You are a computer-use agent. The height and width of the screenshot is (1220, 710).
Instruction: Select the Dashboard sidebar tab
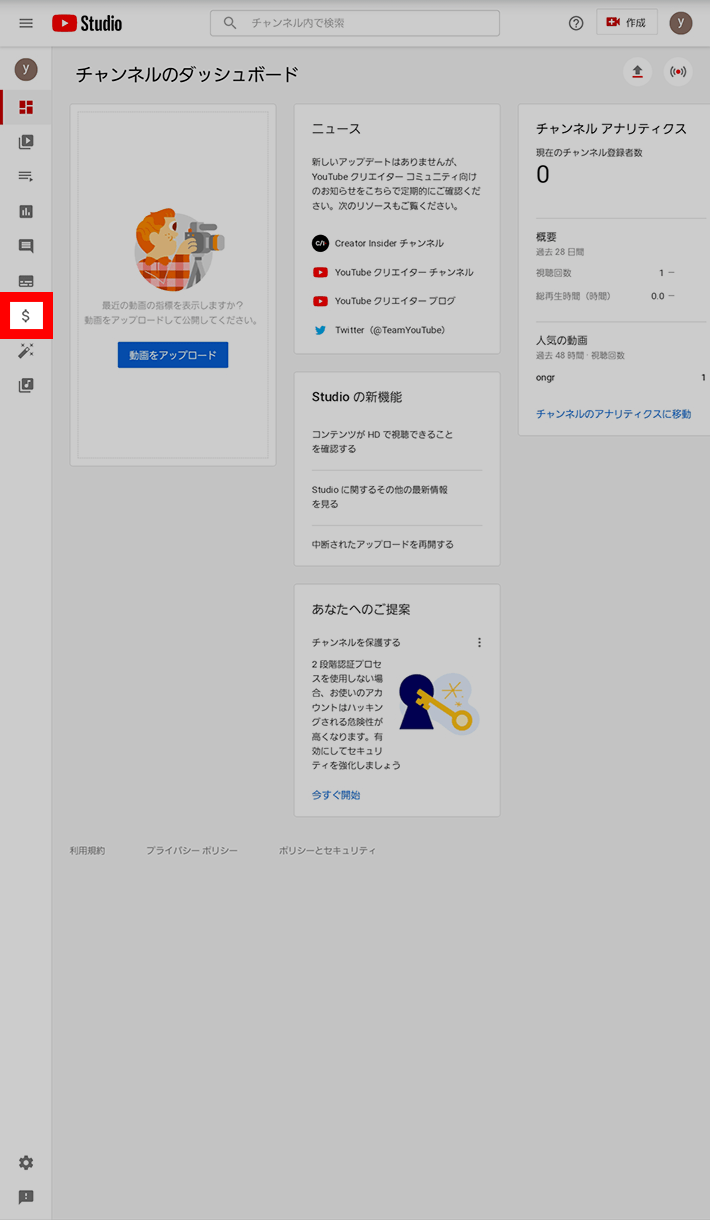[26, 107]
